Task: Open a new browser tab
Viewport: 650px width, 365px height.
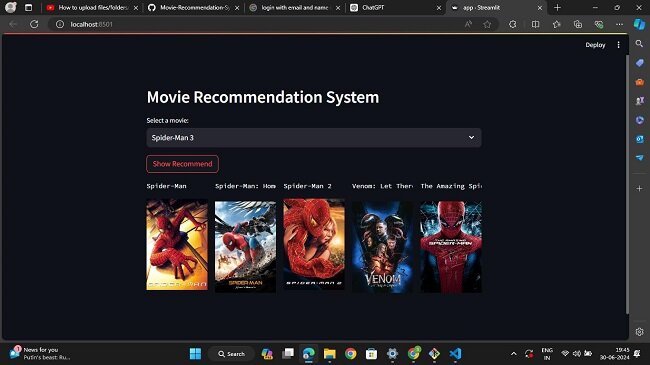Action: (x=557, y=7)
